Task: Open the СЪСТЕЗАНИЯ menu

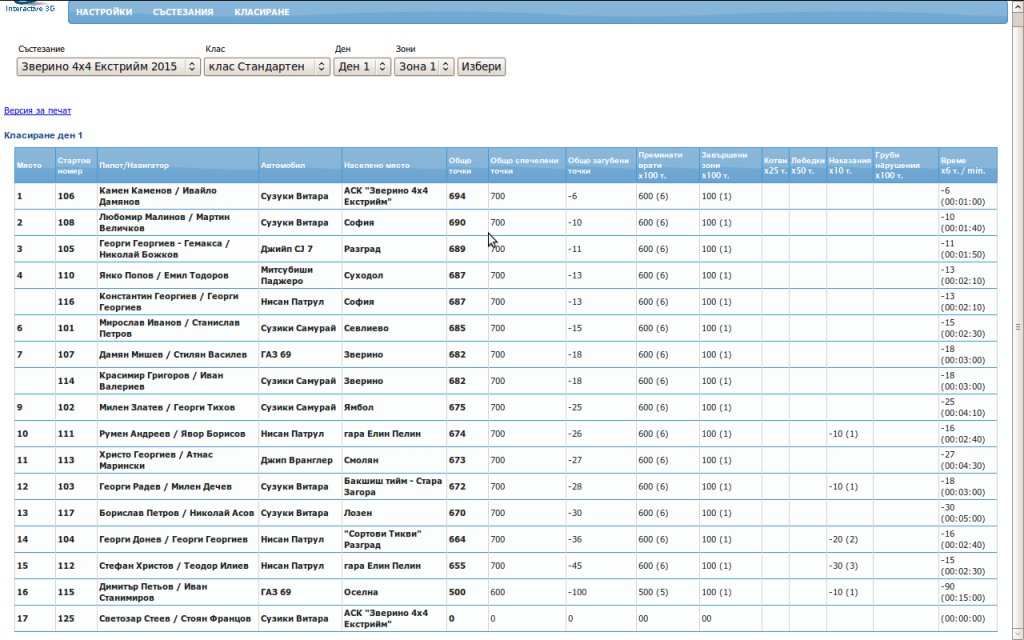Action: click(x=183, y=12)
